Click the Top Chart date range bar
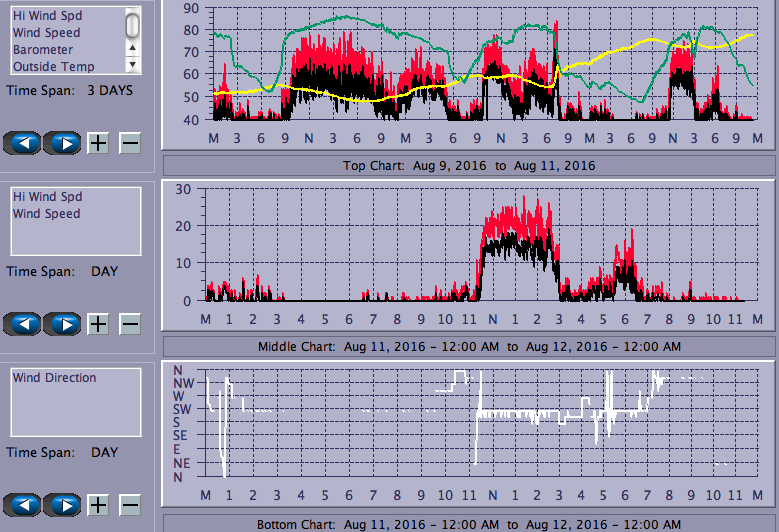This screenshot has width=779, height=532. (x=468, y=165)
